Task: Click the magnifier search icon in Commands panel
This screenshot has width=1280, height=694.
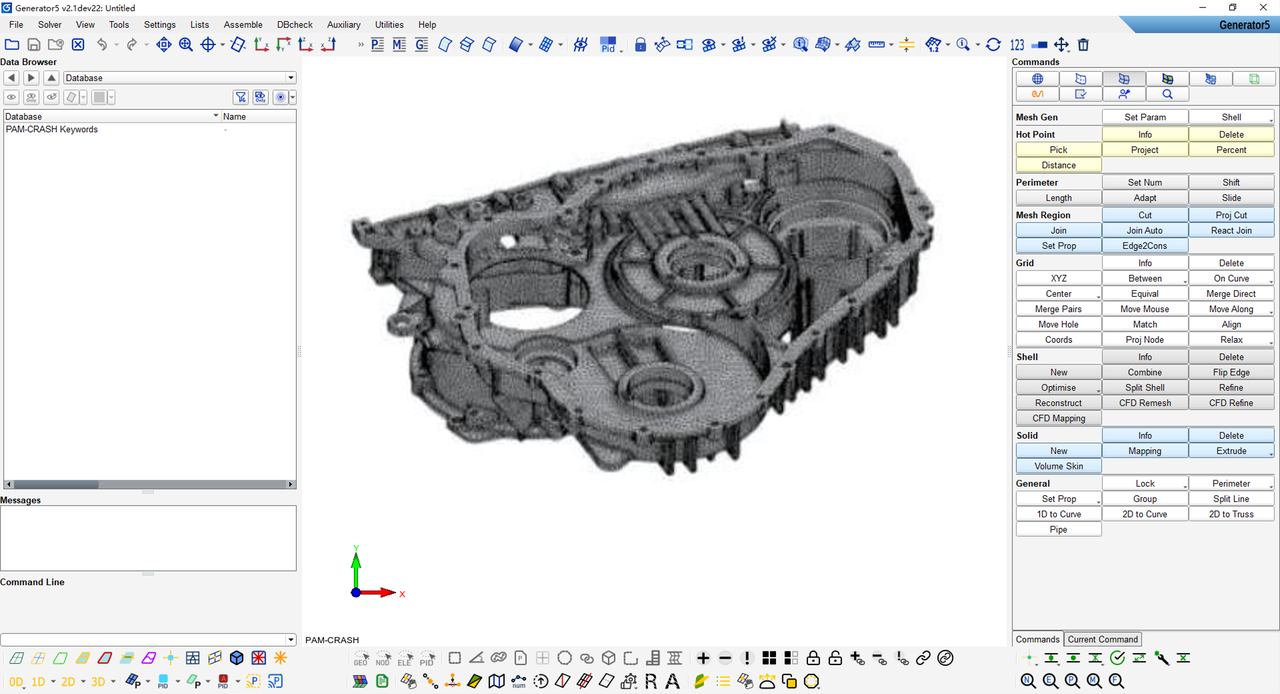Action: 1167,94
